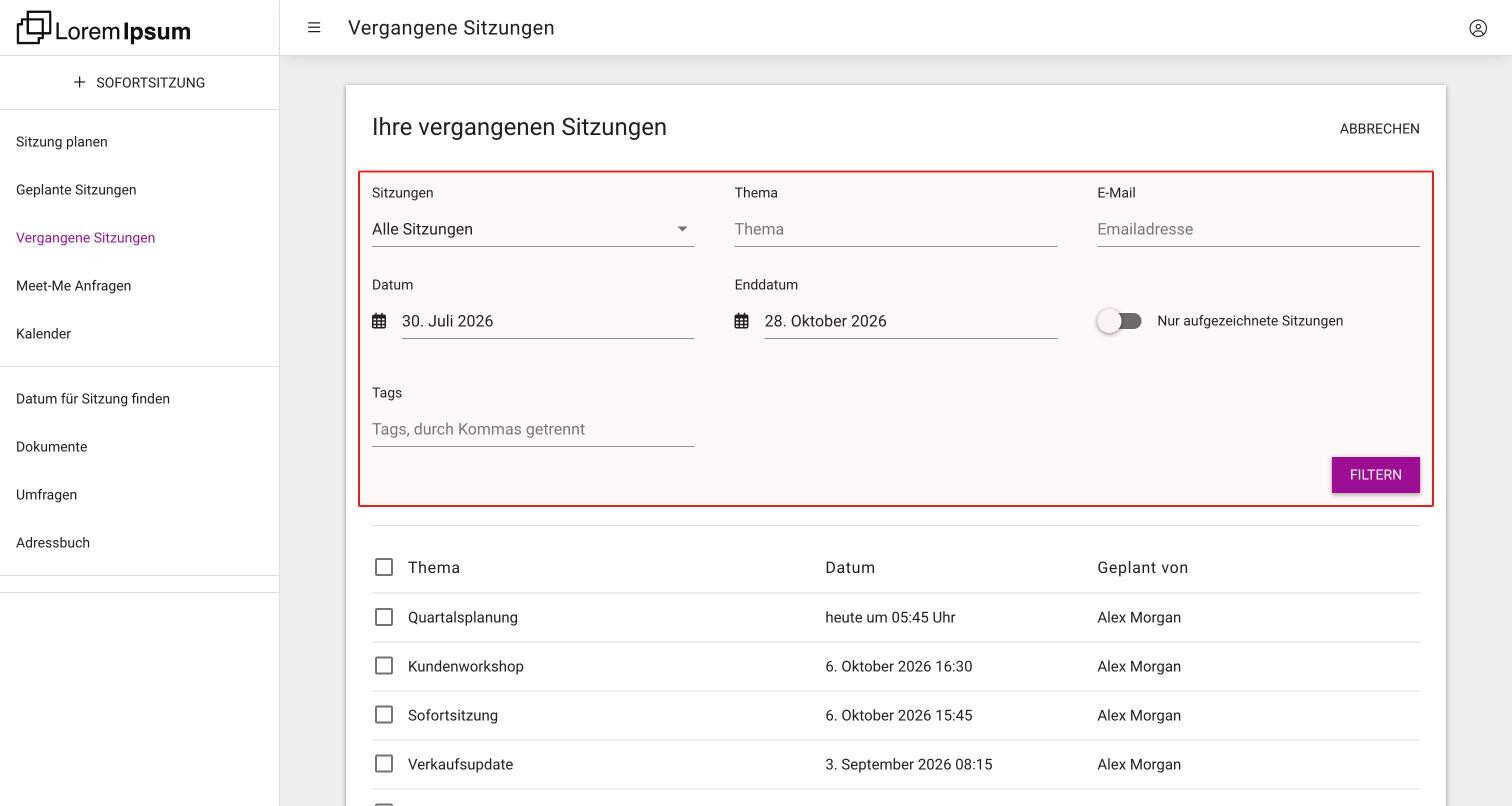Click the calendar icon beside Datum
Image resolution: width=1512 pixels, height=806 pixels.
[379, 321]
